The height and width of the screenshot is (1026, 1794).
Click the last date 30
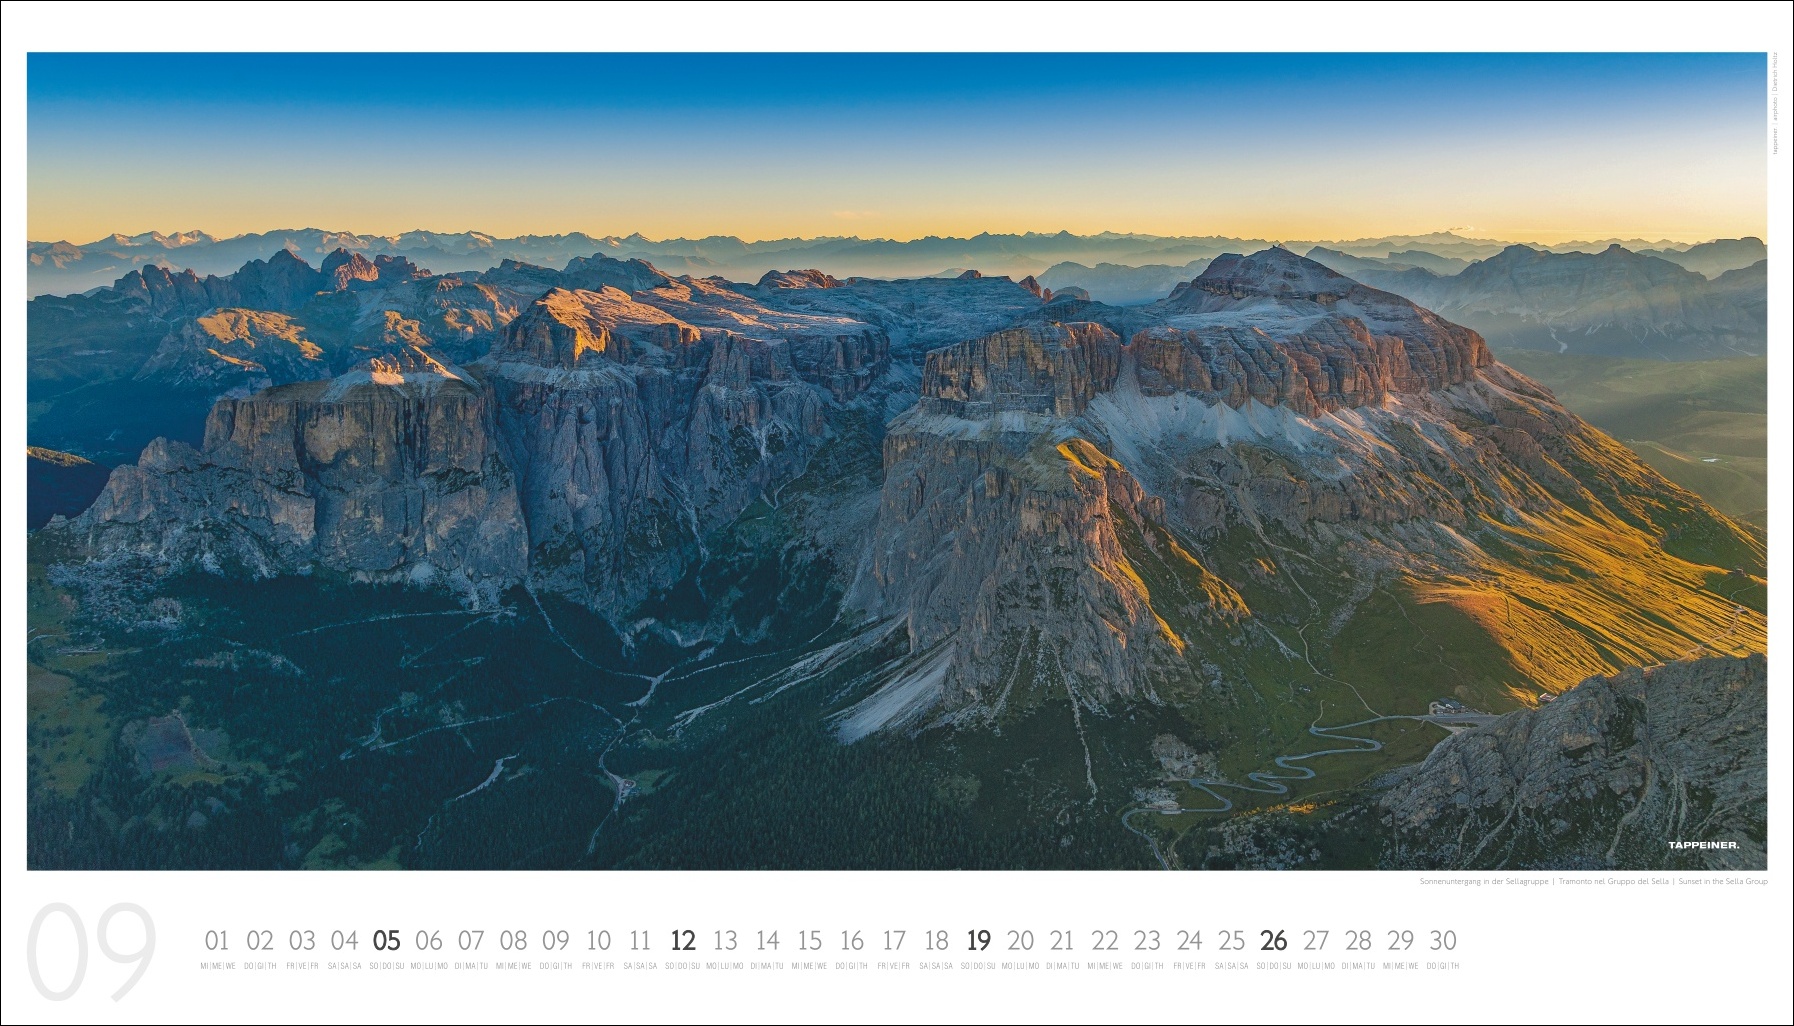(1442, 941)
